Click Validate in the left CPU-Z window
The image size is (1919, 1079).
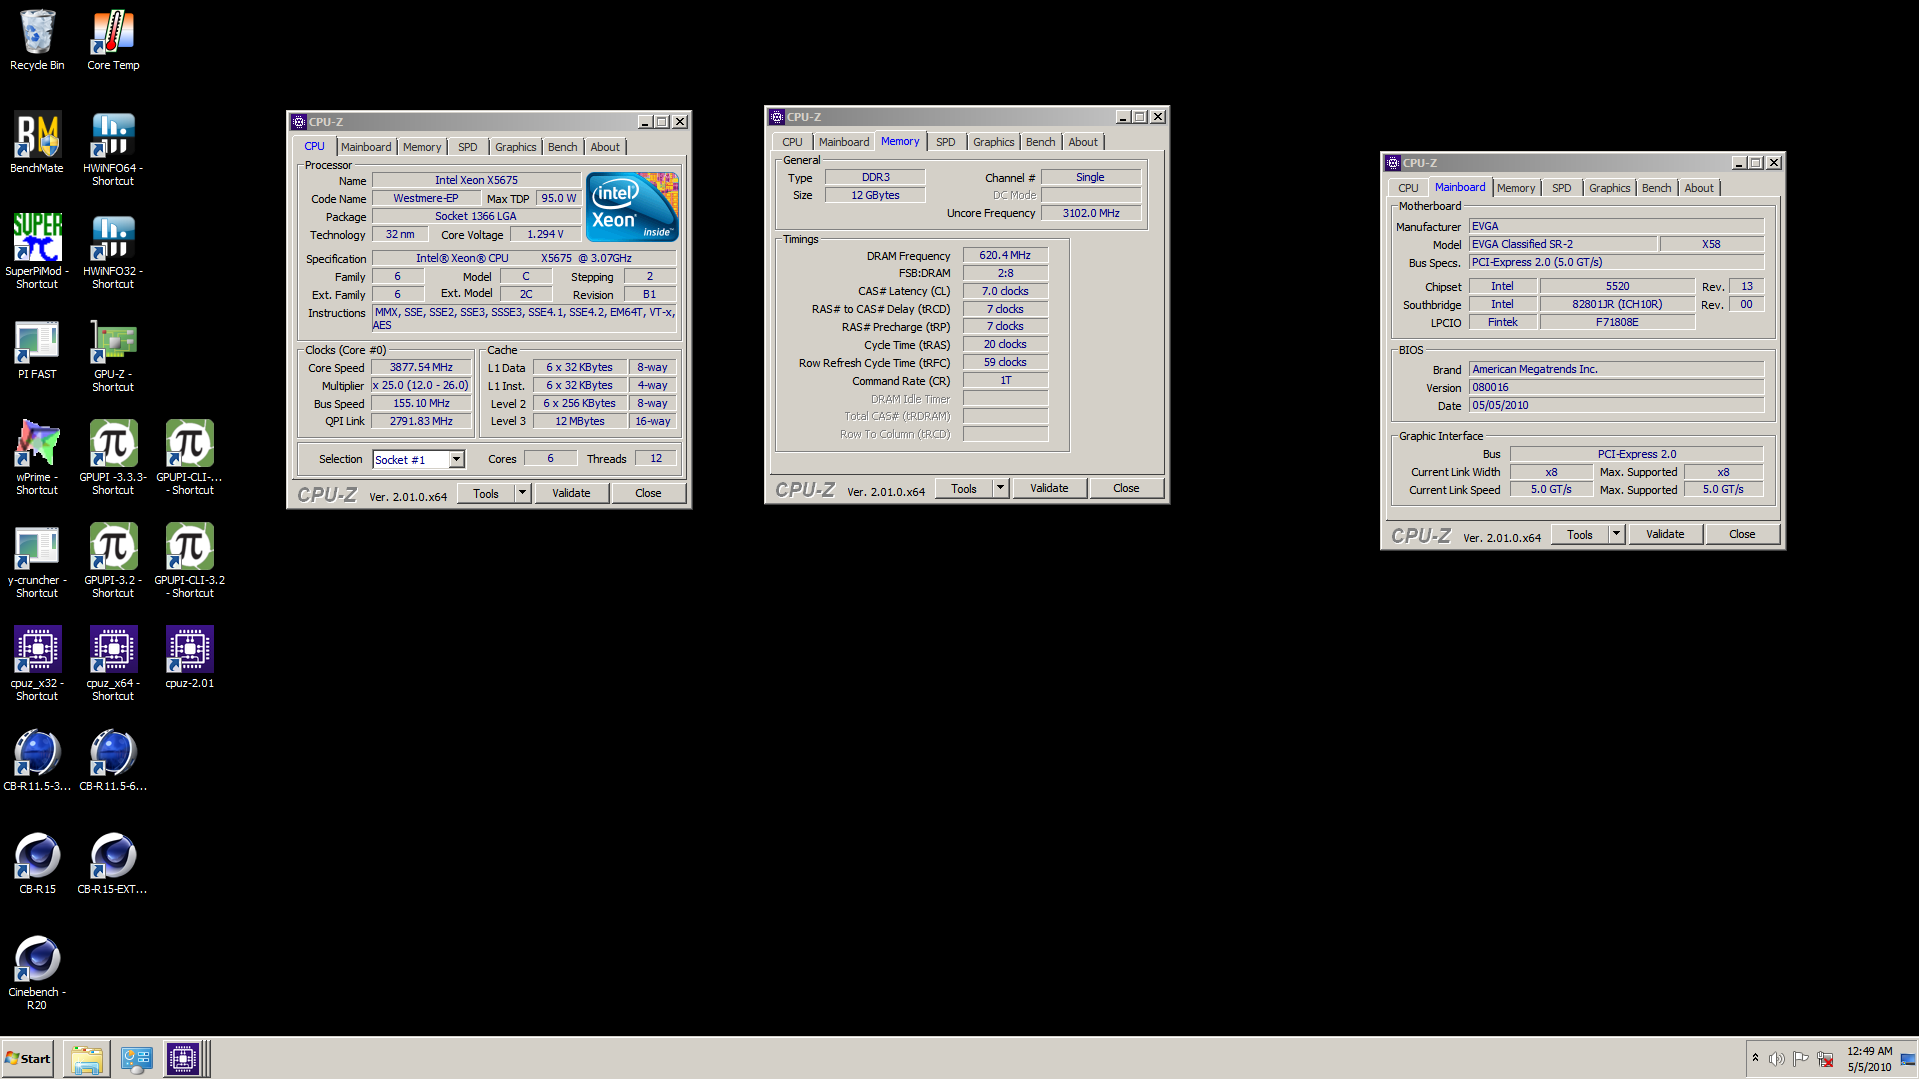[571, 493]
